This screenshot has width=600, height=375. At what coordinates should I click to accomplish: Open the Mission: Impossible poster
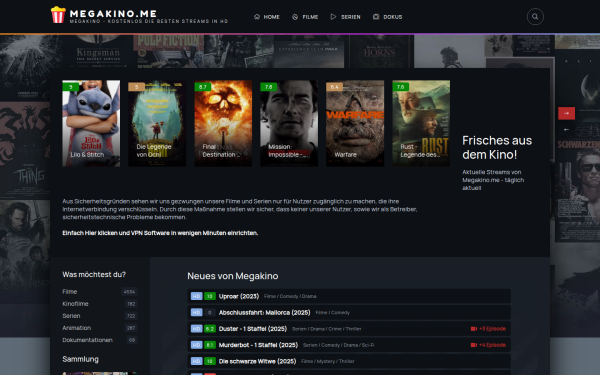tap(289, 123)
